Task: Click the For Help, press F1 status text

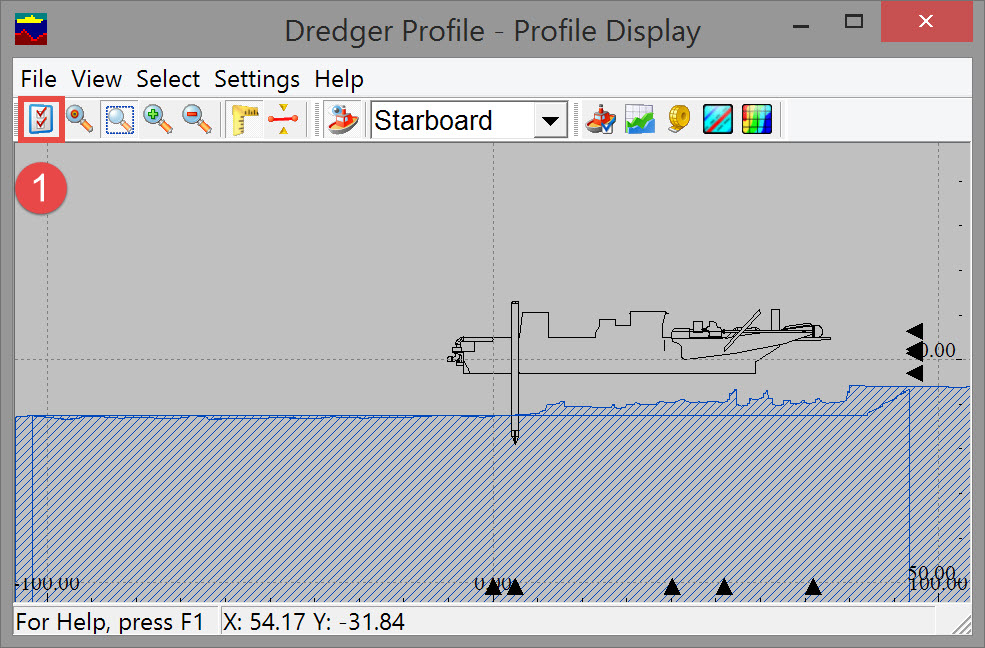Action: [x=110, y=622]
